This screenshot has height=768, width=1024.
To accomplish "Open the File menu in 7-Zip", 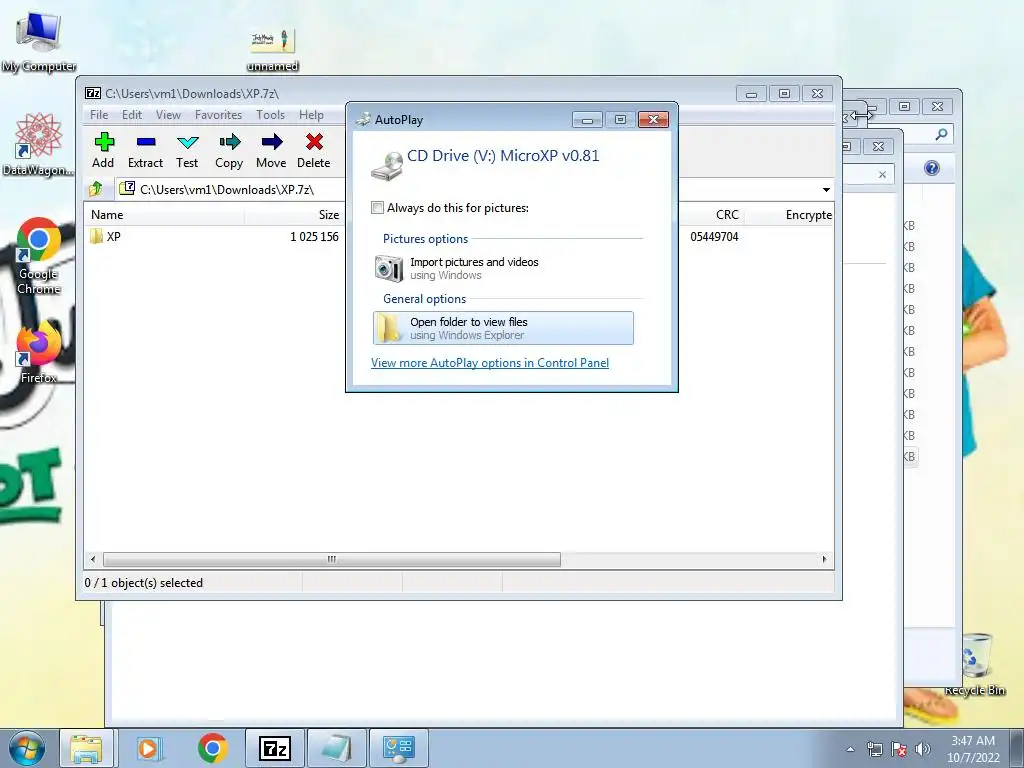I will click(x=99, y=115).
